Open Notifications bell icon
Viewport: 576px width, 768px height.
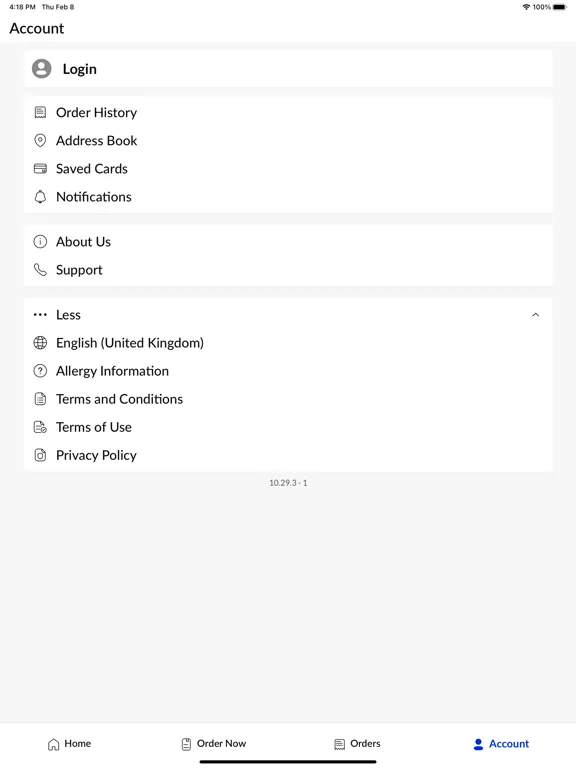(40, 197)
